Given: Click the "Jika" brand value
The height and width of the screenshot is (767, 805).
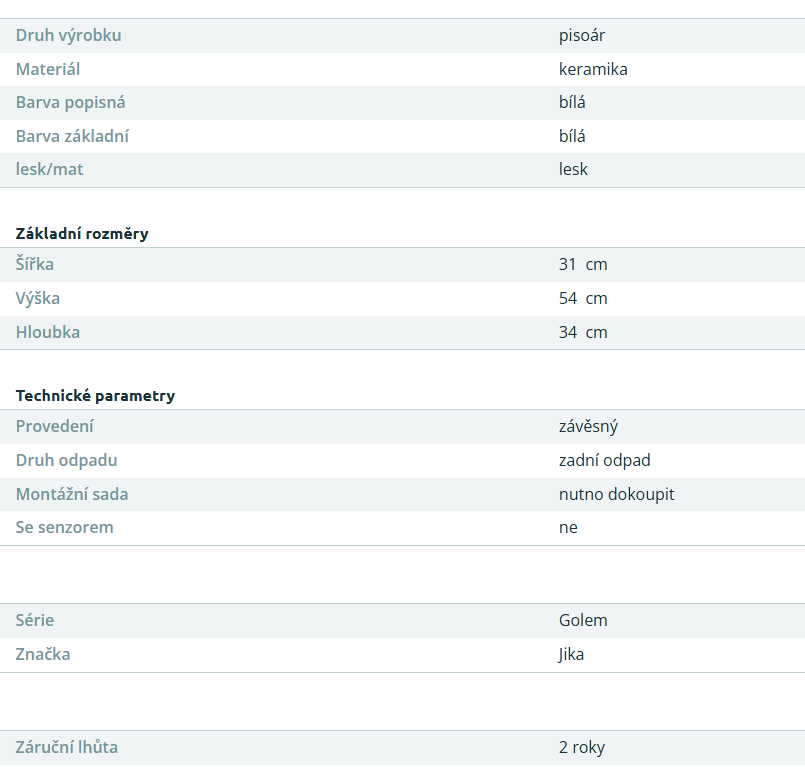Looking at the screenshot, I should 571,655.
